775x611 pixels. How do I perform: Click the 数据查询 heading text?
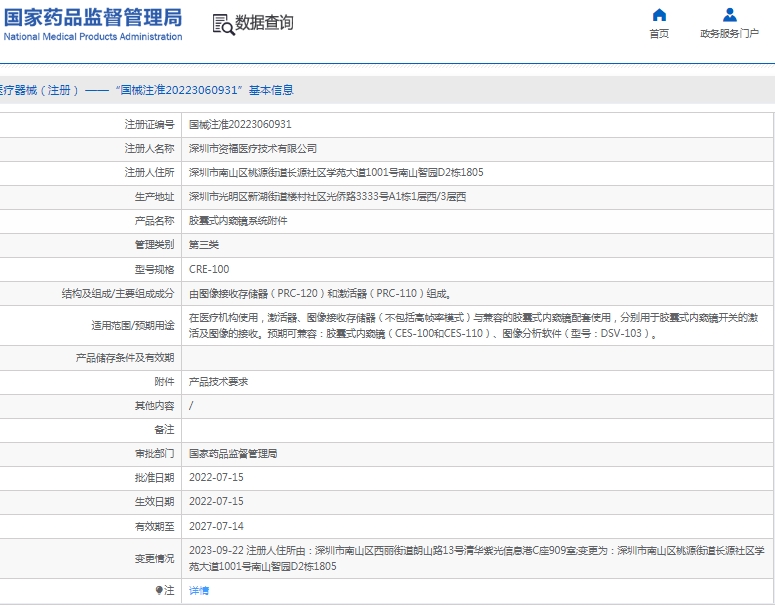point(264,23)
